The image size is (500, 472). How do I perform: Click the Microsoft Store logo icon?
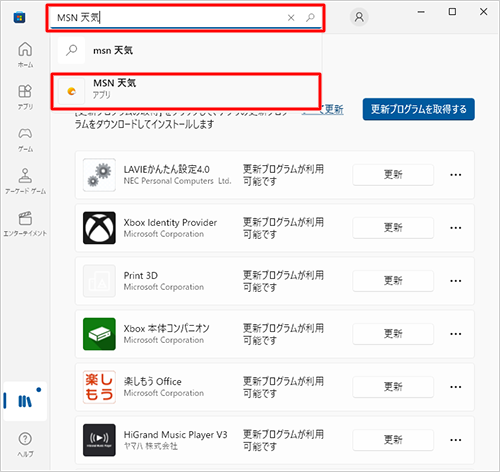click(19, 17)
